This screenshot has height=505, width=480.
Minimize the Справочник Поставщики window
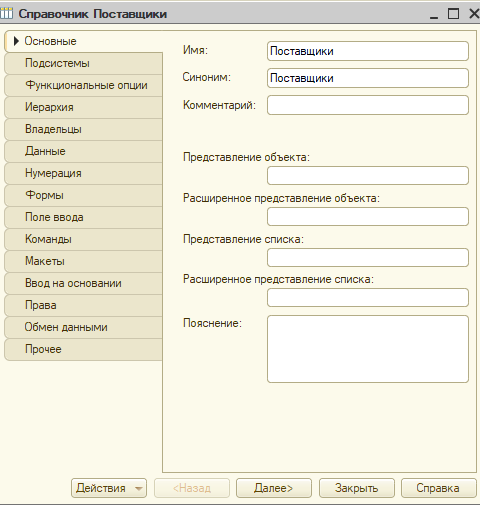click(x=434, y=14)
